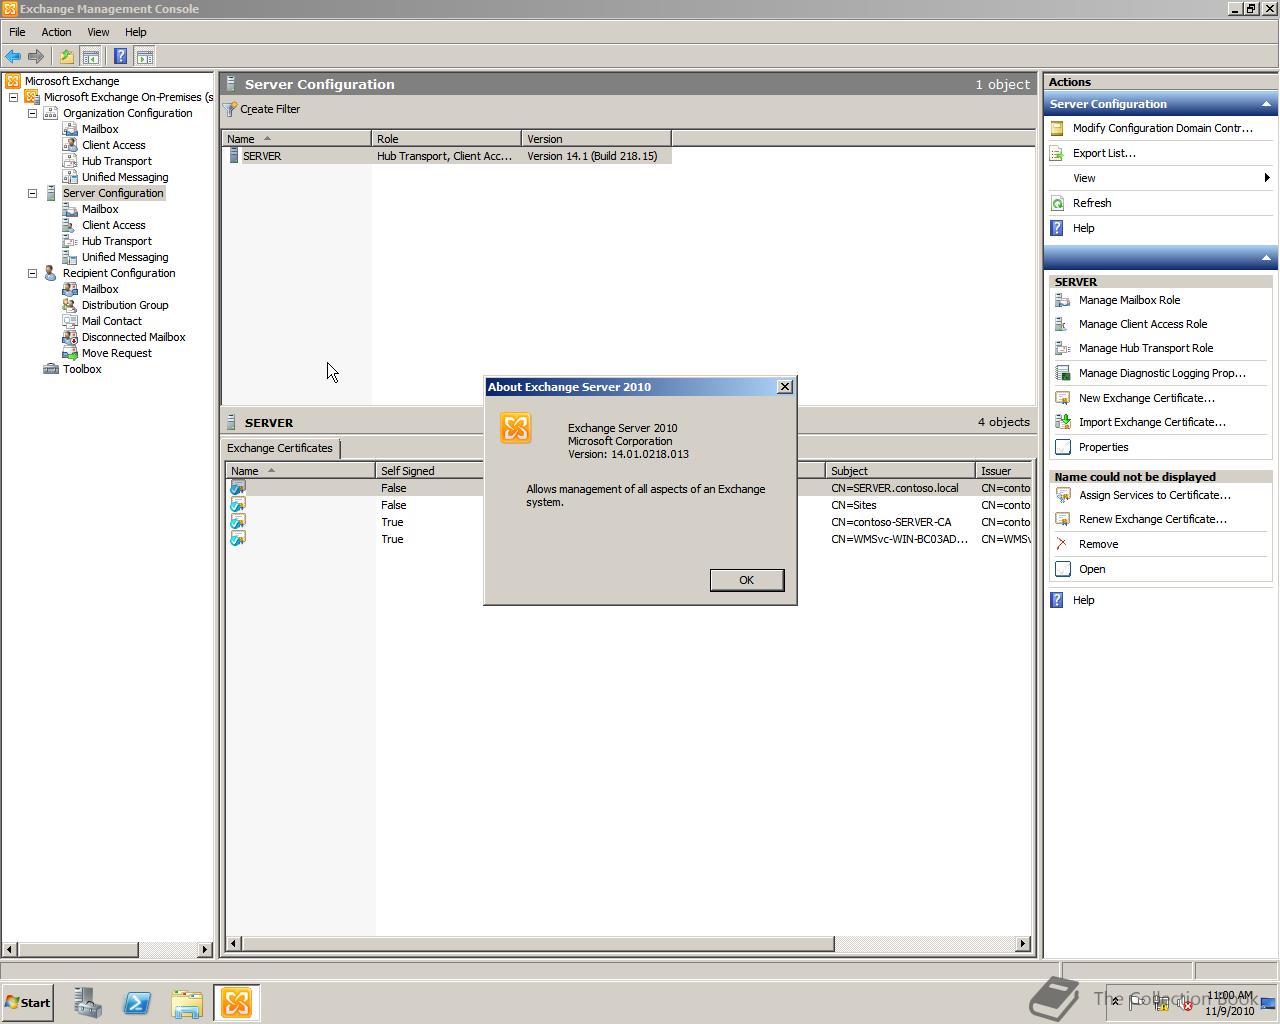Open Windows Explorer from the taskbar
This screenshot has width=1280, height=1024.
(x=187, y=1003)
